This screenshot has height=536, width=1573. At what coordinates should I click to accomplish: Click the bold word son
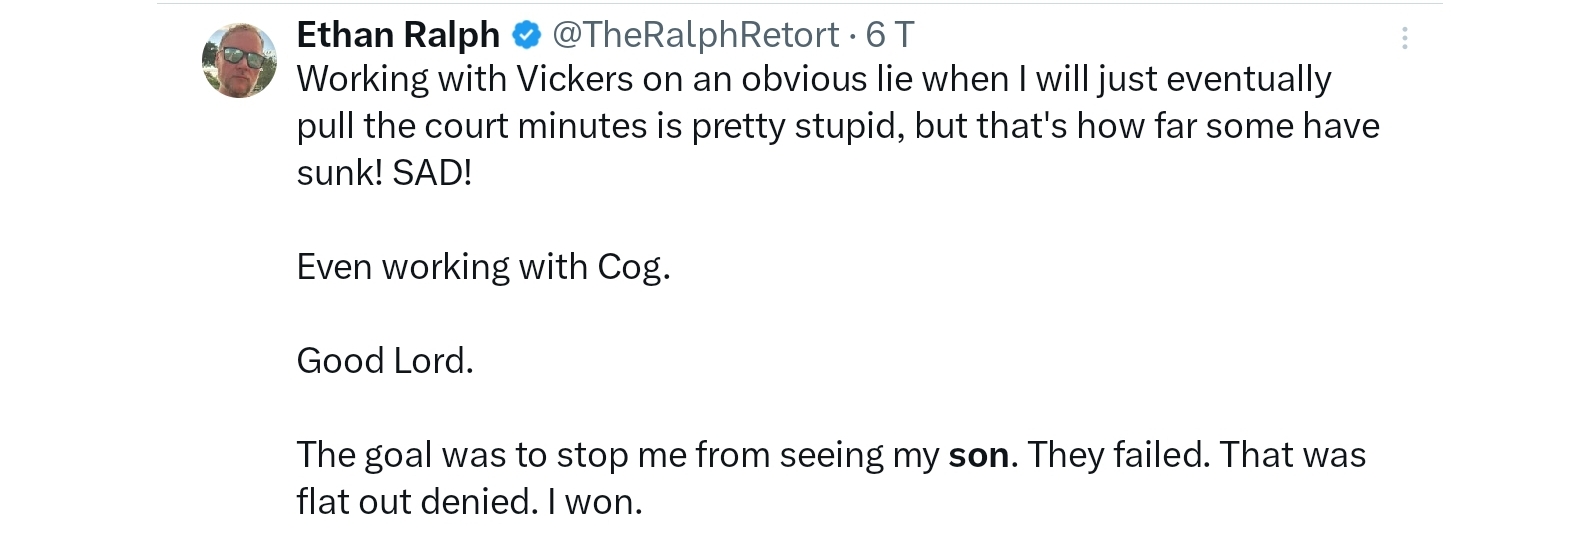pos(978,456)
